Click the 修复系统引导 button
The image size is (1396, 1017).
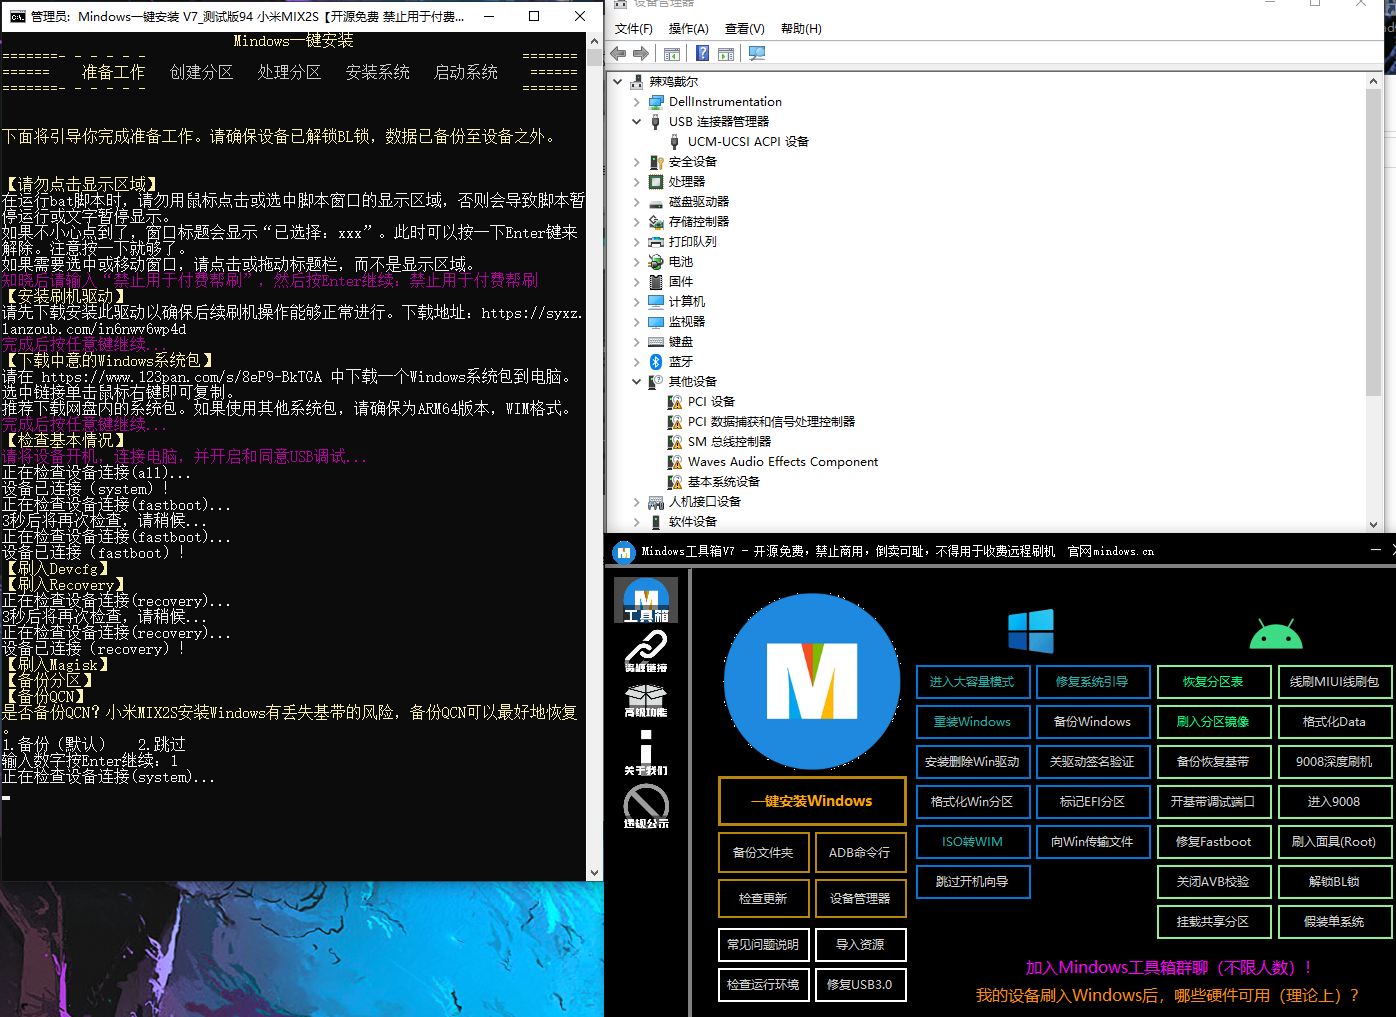(x=1092, y=681)
